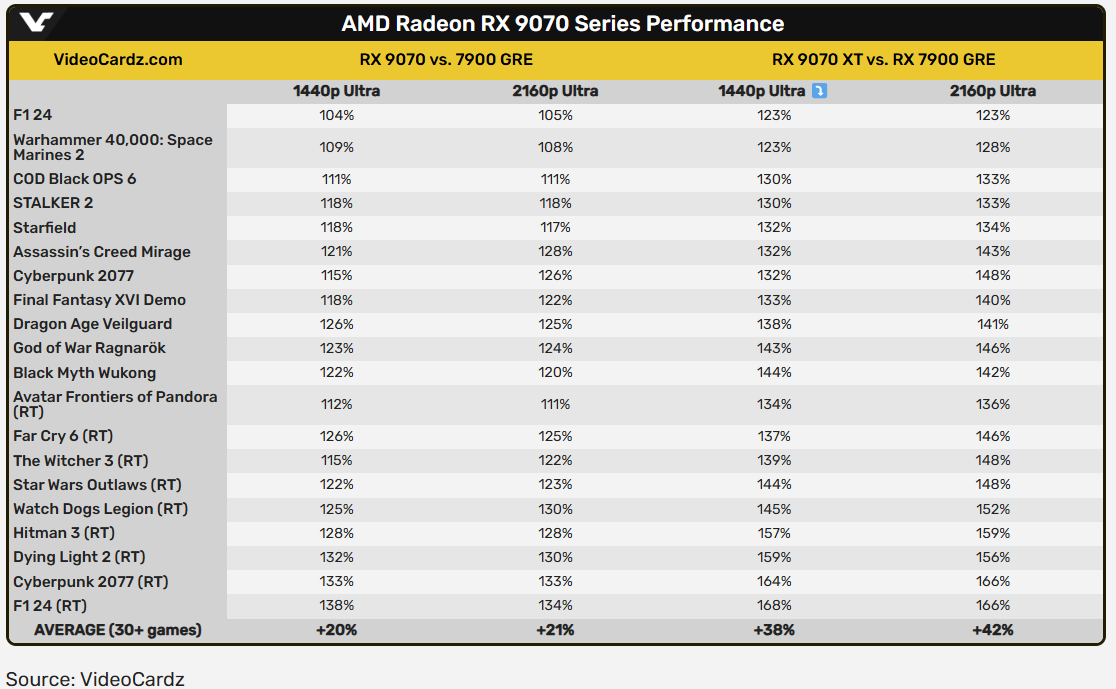Select the God of War Ragnarök row label

(x=89, y=348)
